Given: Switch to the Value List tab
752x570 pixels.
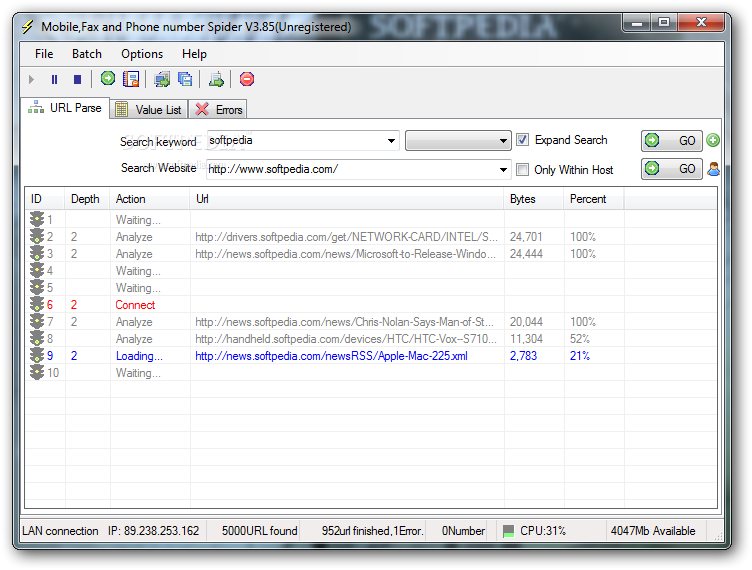Looking at the screenshot, I should click(x=149, y=110).
